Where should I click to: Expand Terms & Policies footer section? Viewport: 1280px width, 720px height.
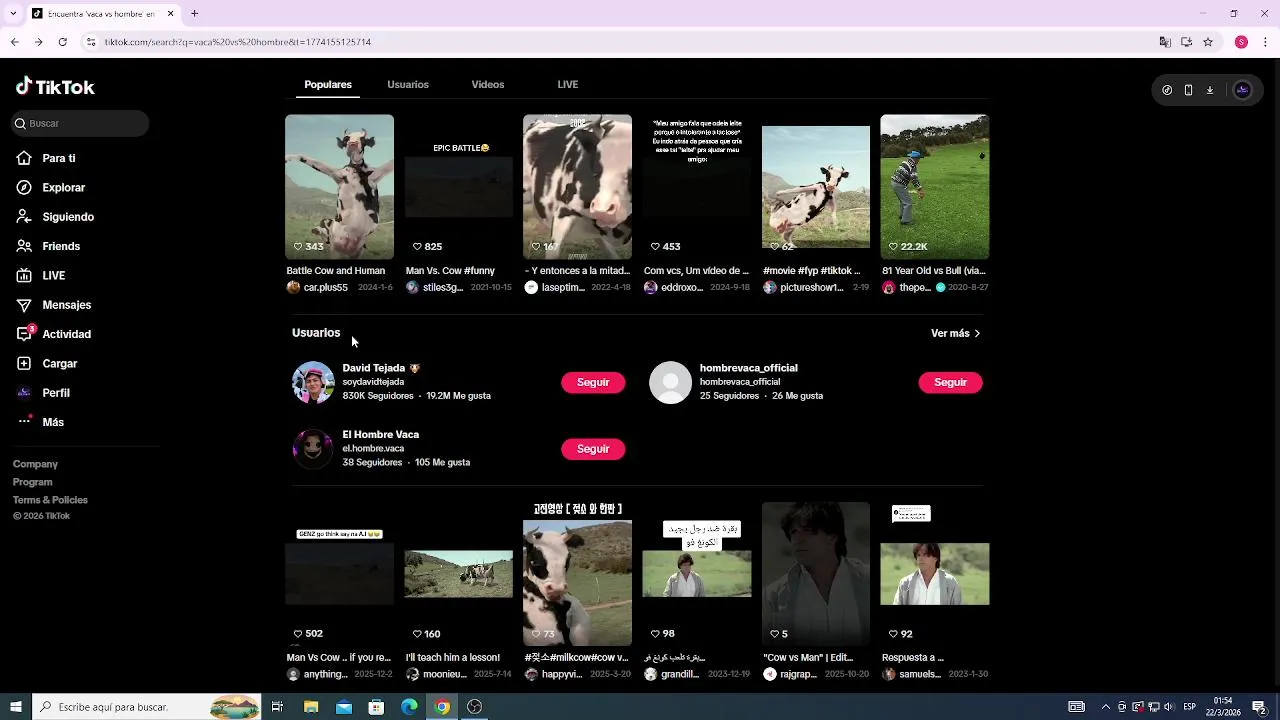[50, 500]
